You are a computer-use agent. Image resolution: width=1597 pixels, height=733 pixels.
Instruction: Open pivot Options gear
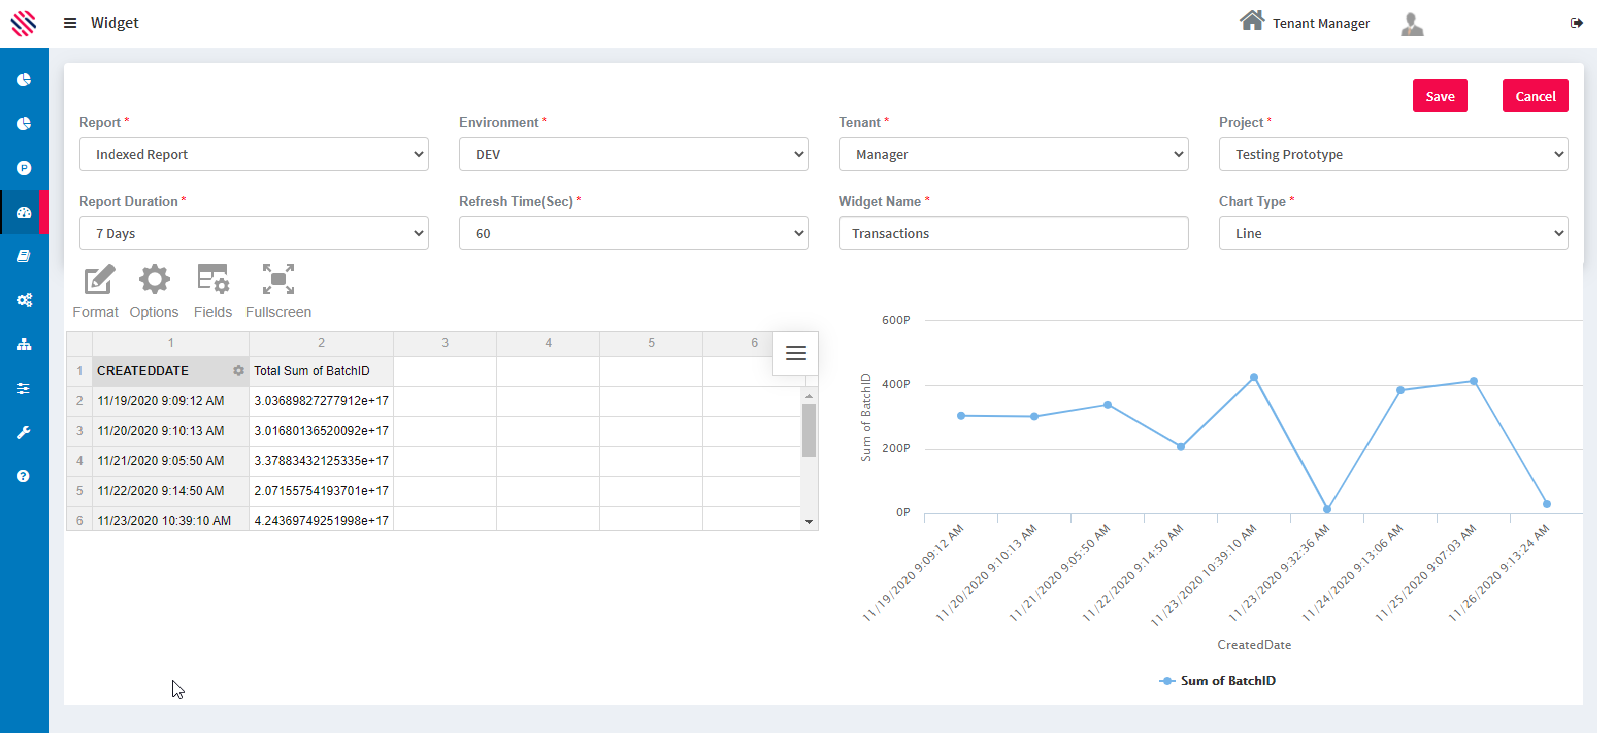[154, 291]
